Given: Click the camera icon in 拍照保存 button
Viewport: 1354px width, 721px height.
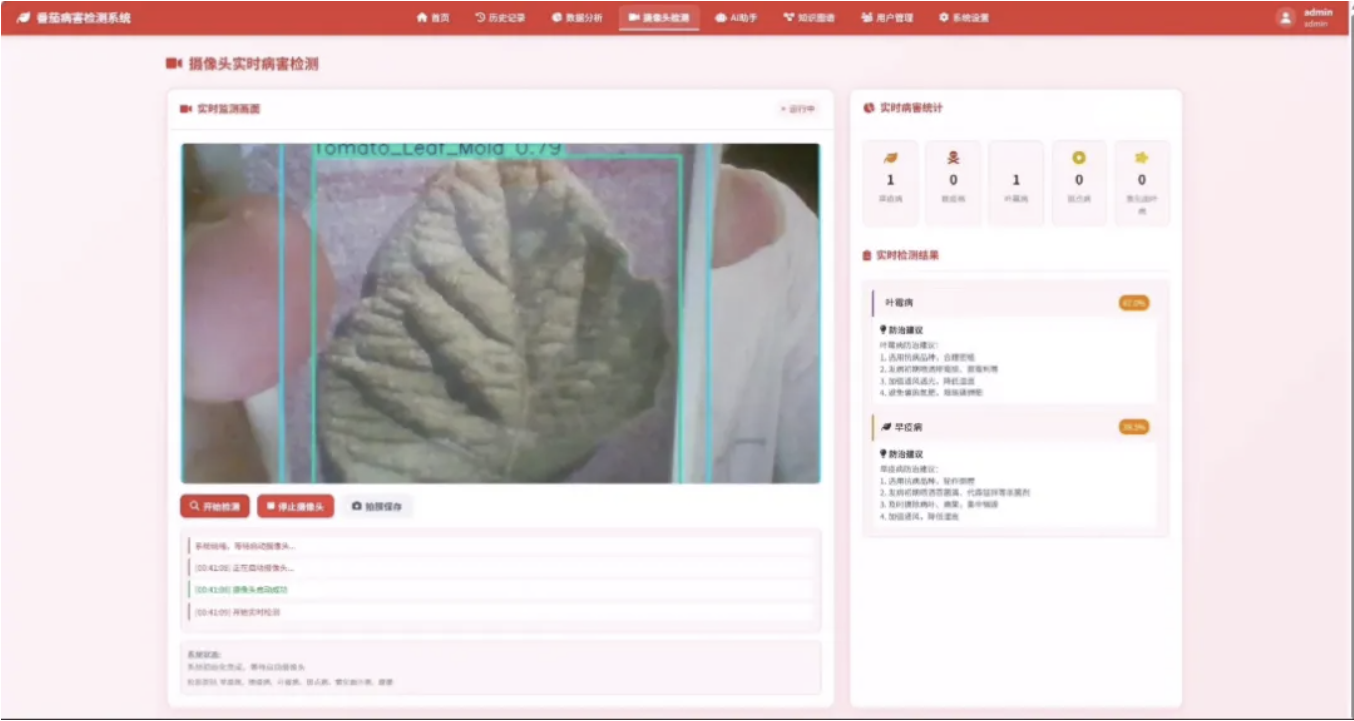Looking at the screenshot, I should pos(356,507).
